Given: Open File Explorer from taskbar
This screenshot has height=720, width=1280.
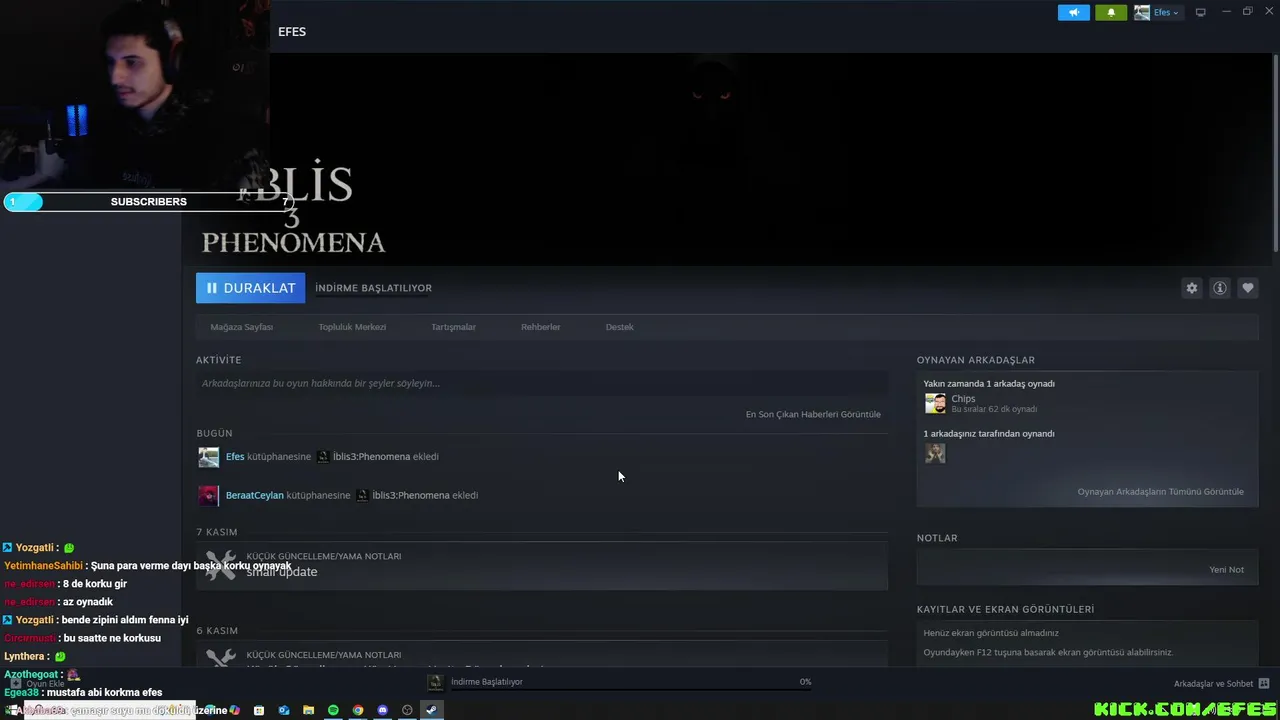Looking at the screenshot, I should tap(308, 710).
